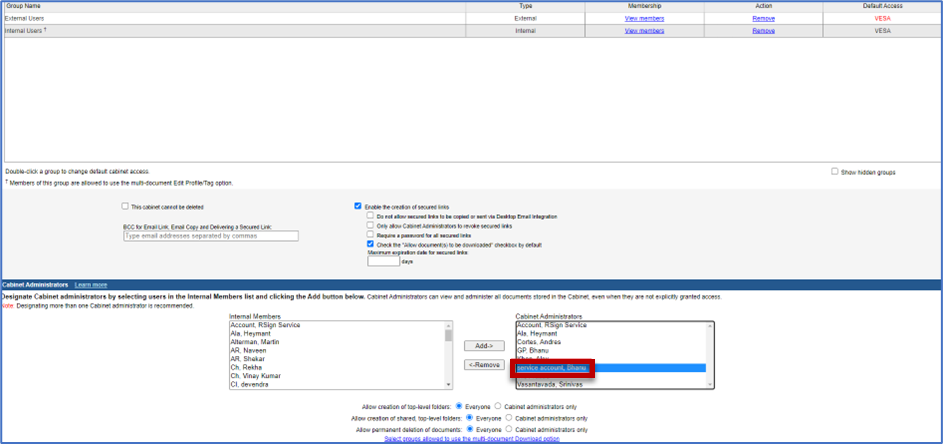Select Cabinet administrators only for top-level folders

[497, 407]
